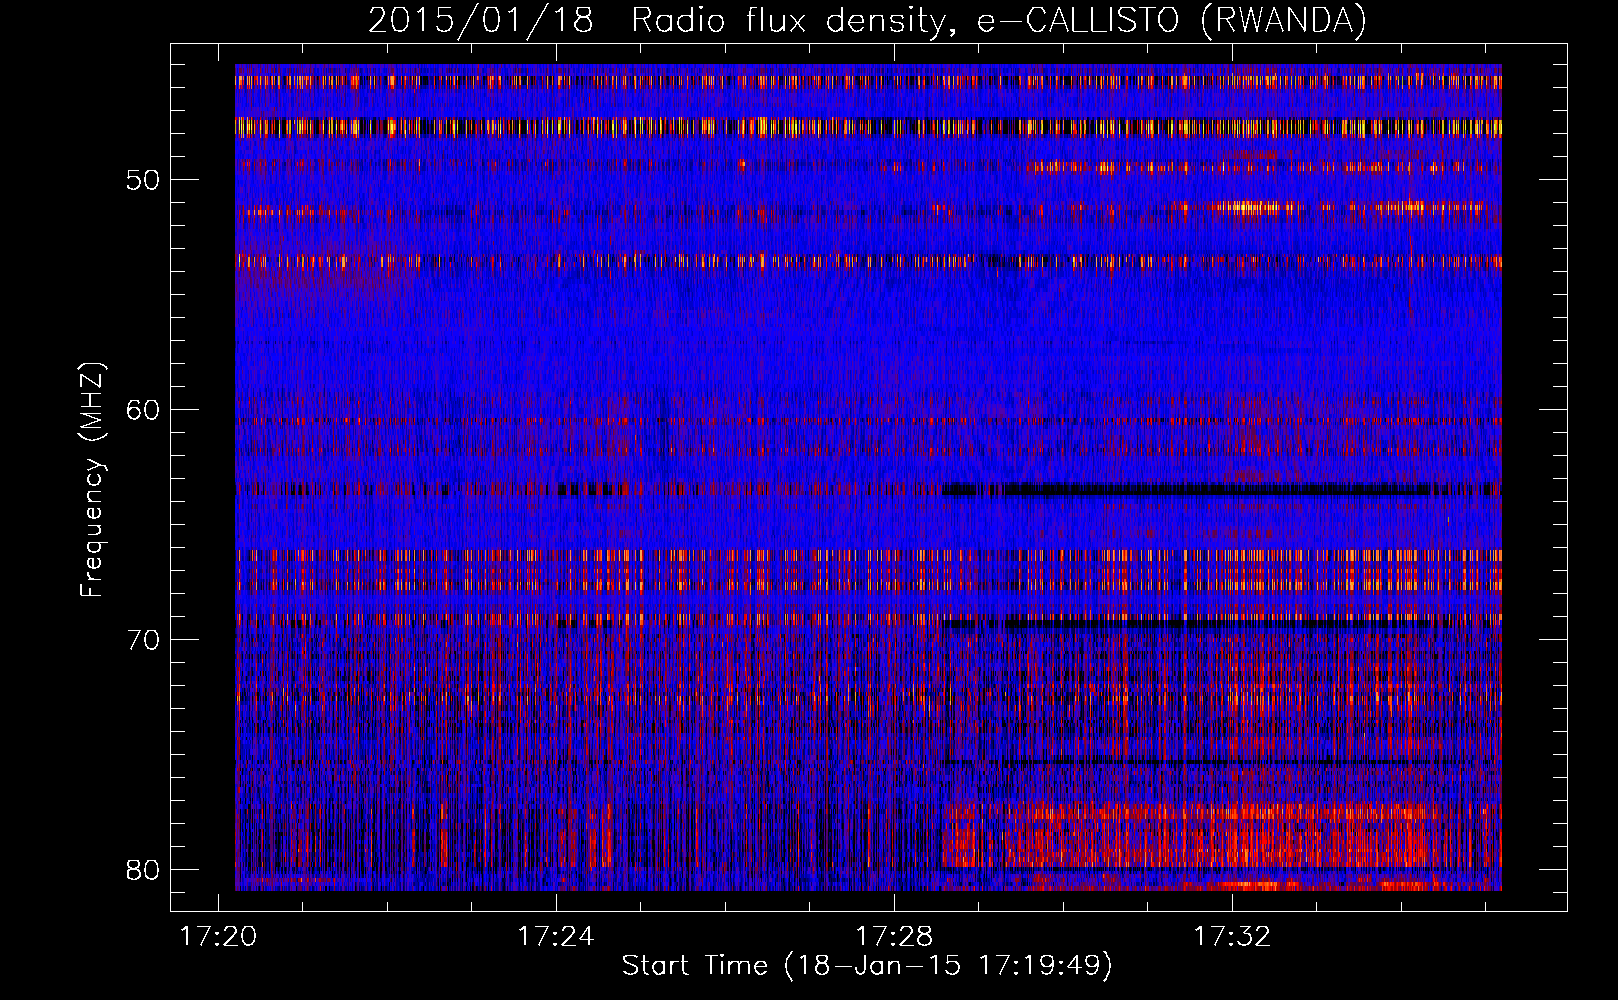
Task: Click the "80" frequency tick label
Action: click(143, 869)
